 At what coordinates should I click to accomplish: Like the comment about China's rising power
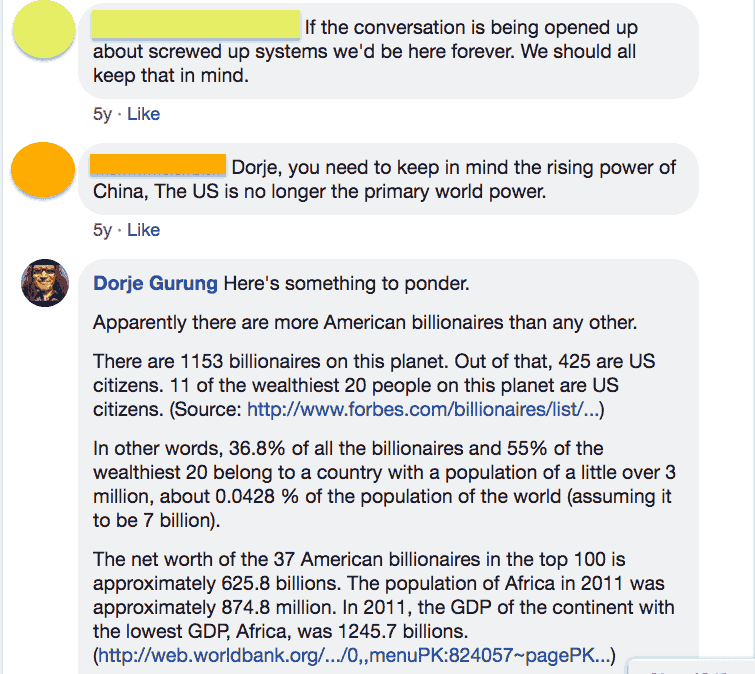[143, 230]
